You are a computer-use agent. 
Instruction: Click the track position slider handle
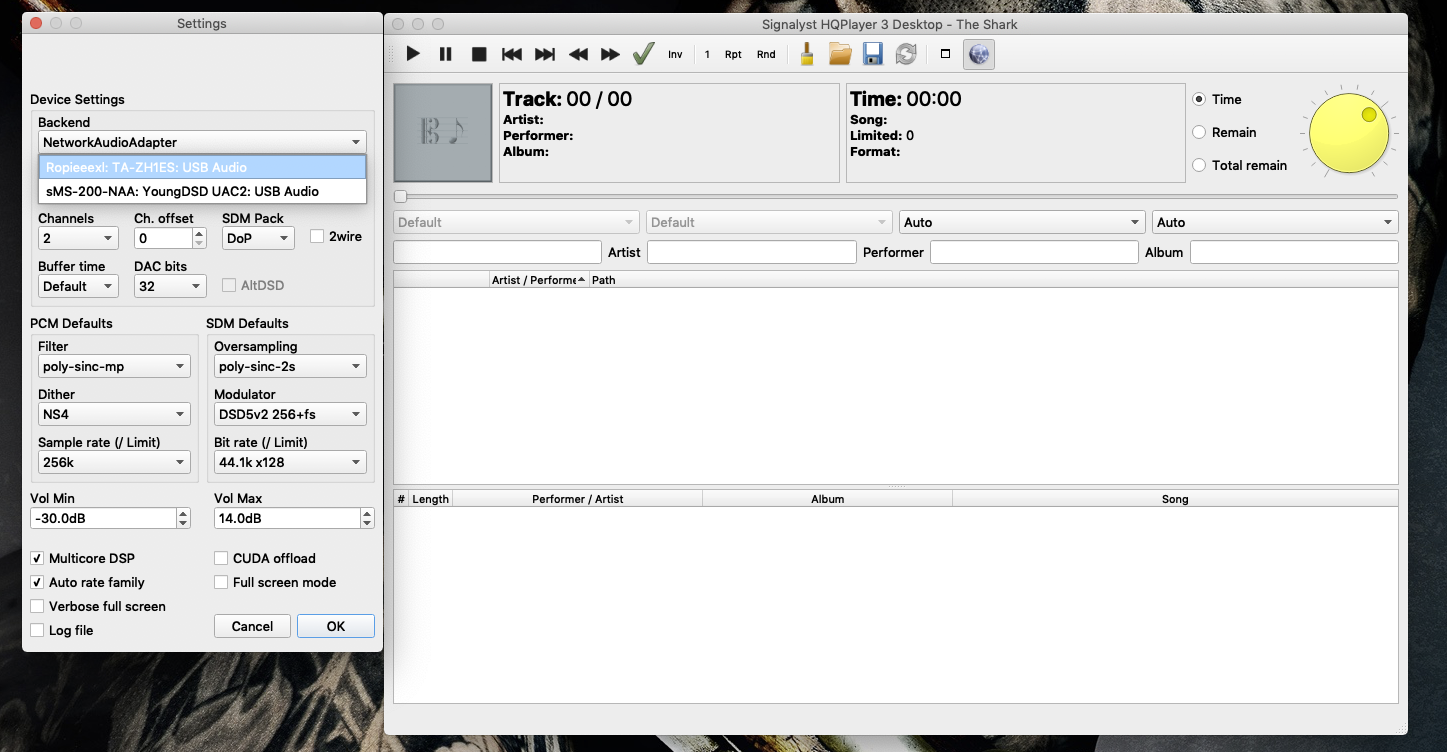point(401,197)
